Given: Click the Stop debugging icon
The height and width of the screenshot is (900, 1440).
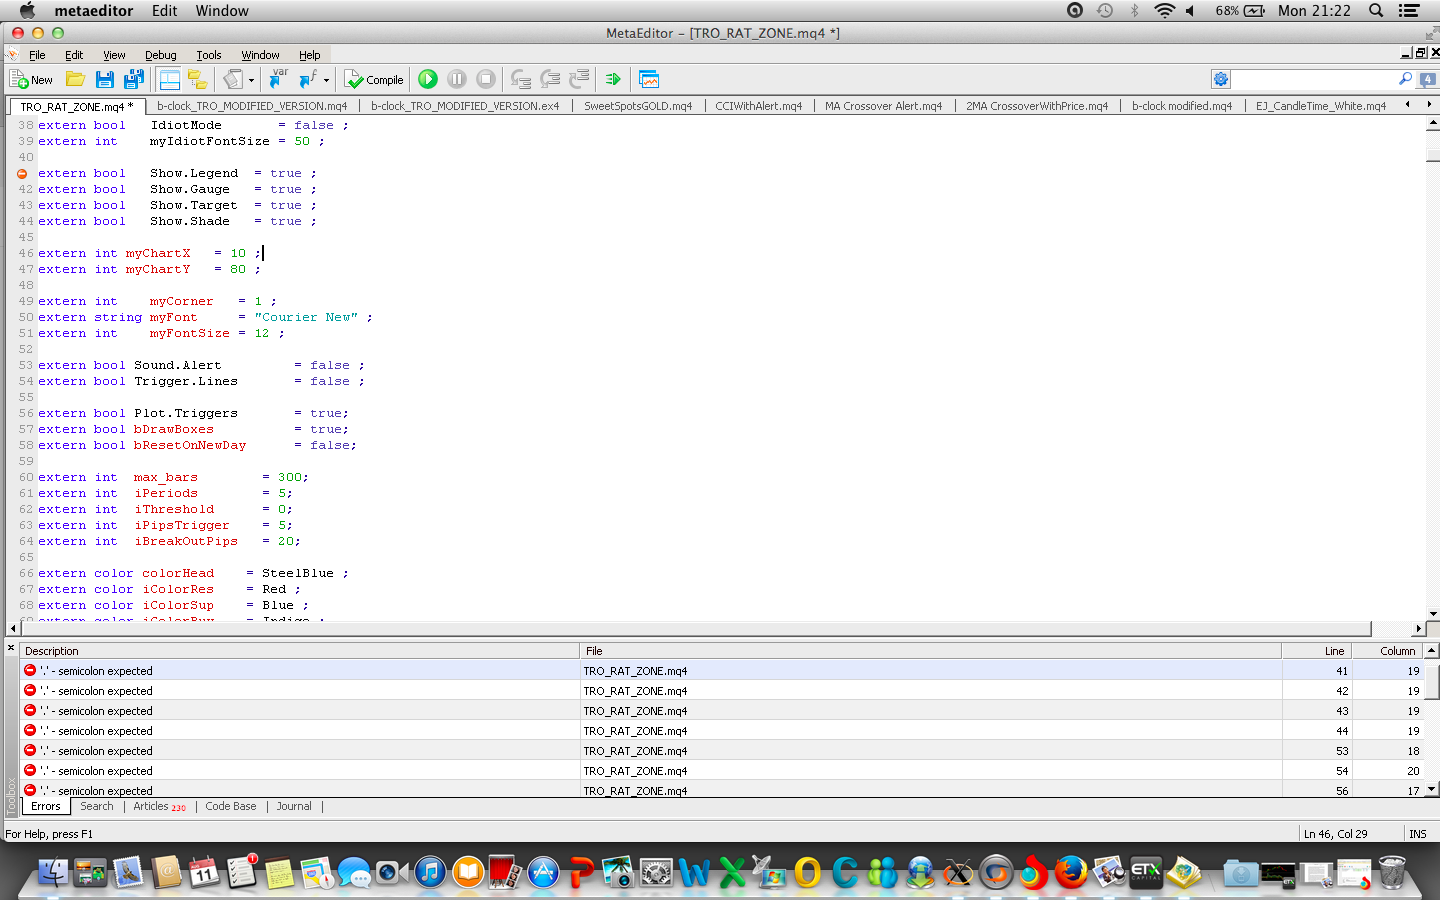Looking at the screenshot, I should 485,79.
